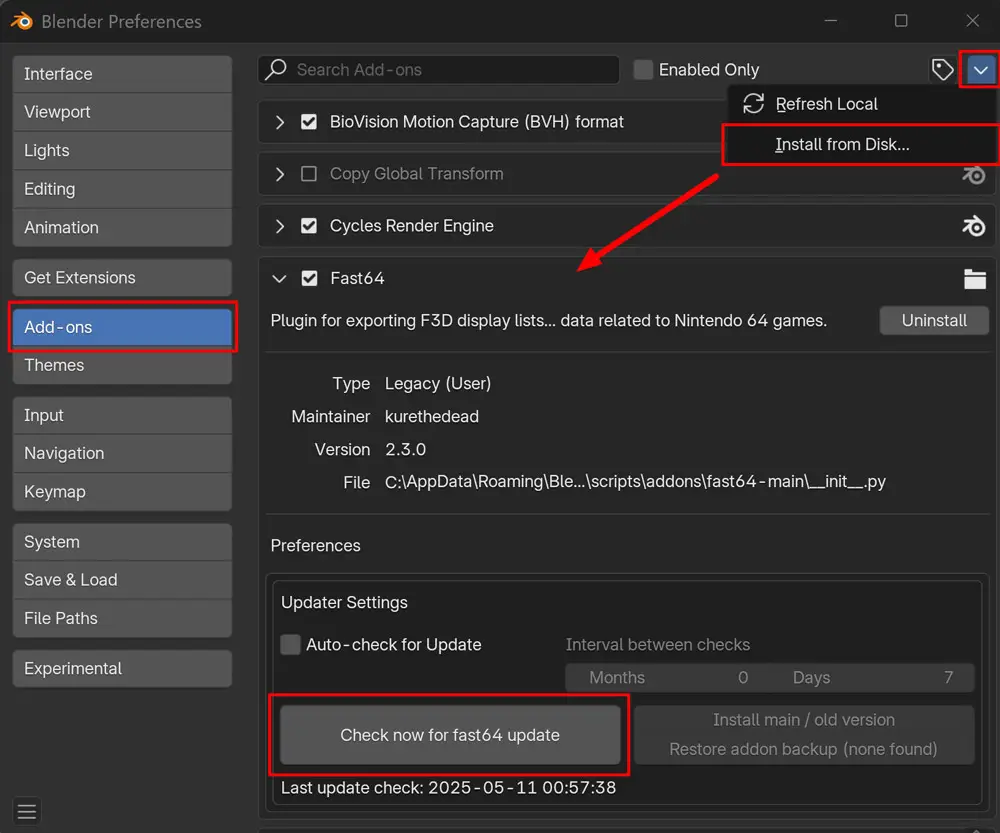Choose Install from Disk... menu entry

(860, 145)
